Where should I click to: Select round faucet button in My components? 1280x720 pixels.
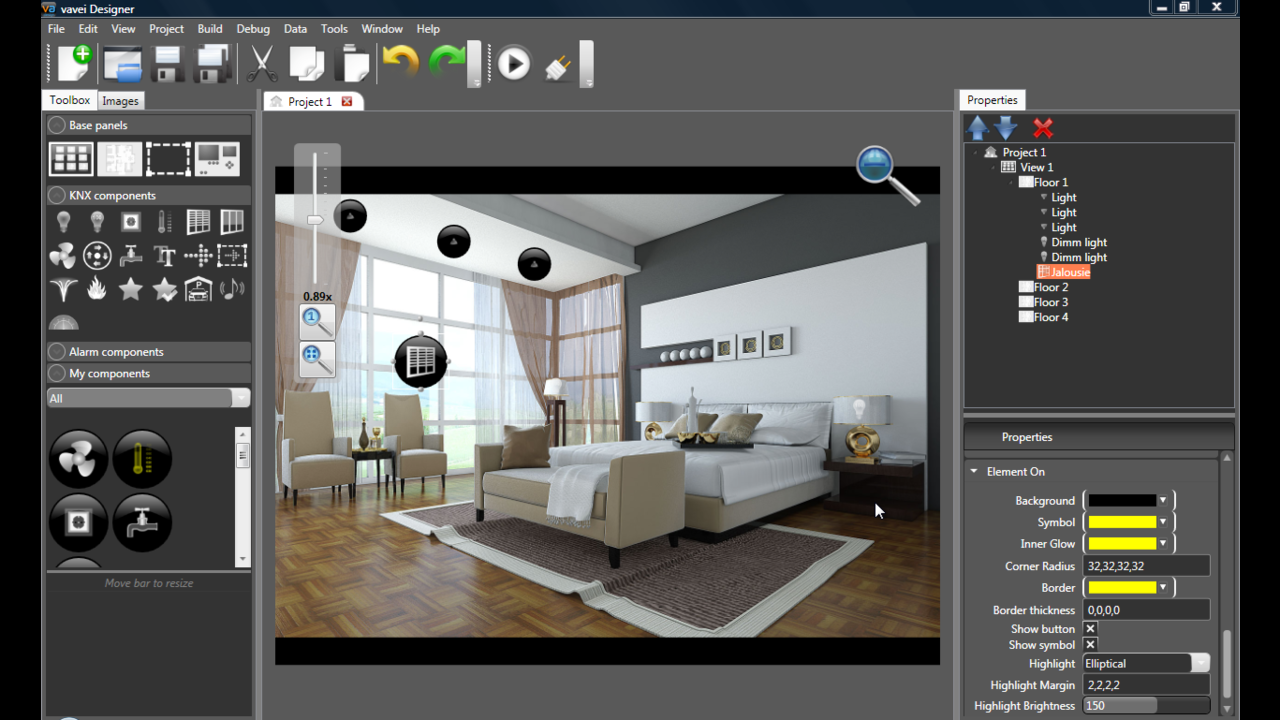click(x=142, y=522)
